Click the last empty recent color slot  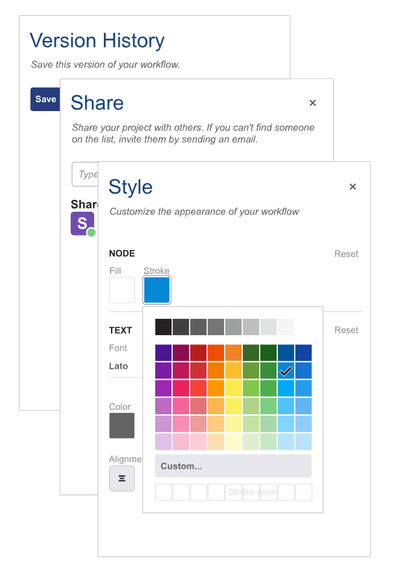304,492
